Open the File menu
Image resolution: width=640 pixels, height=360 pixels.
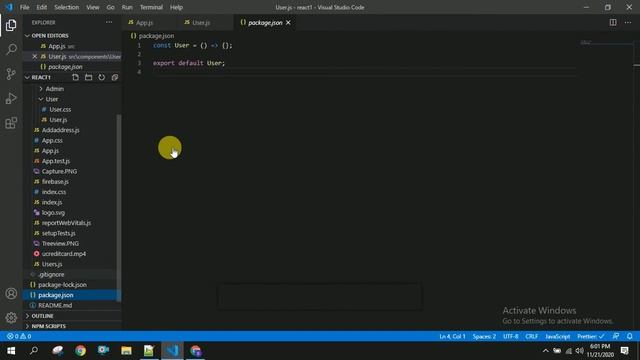(x=24, y=7)
